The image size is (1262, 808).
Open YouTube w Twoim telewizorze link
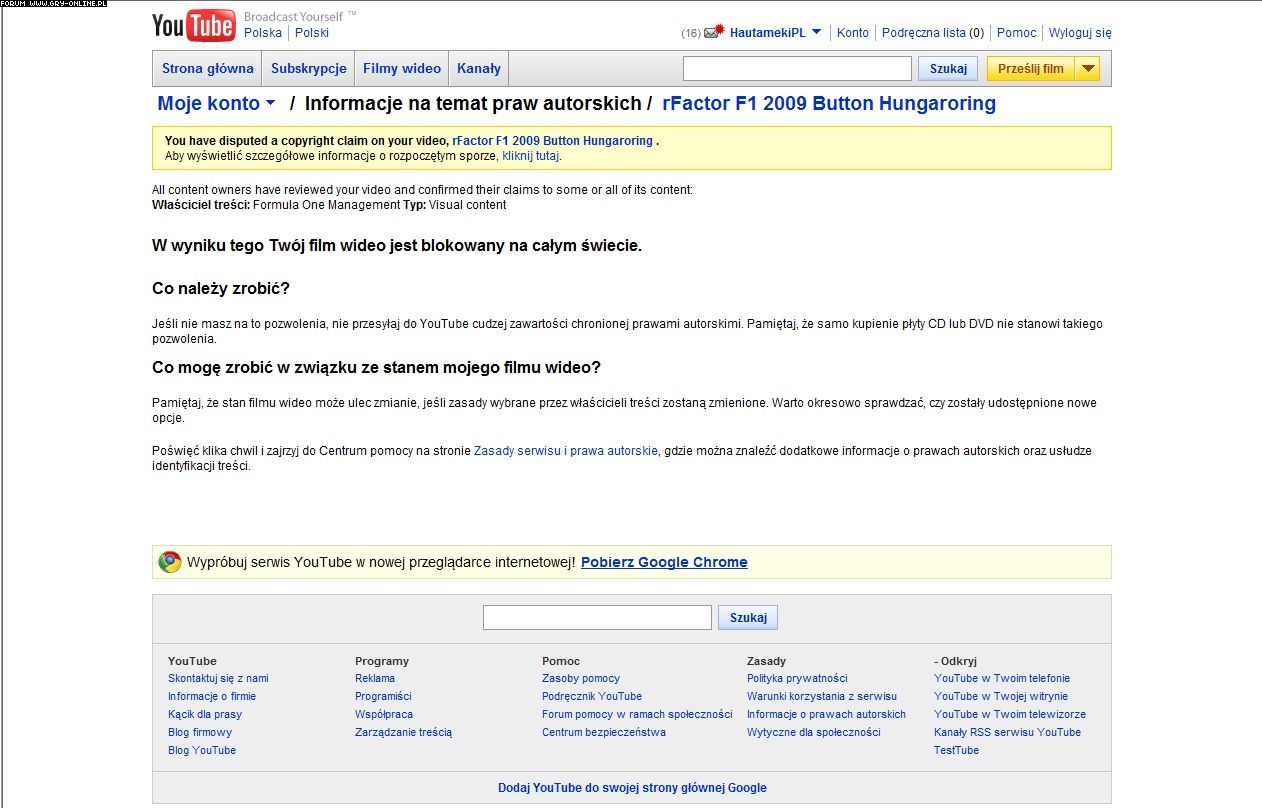1010,714
